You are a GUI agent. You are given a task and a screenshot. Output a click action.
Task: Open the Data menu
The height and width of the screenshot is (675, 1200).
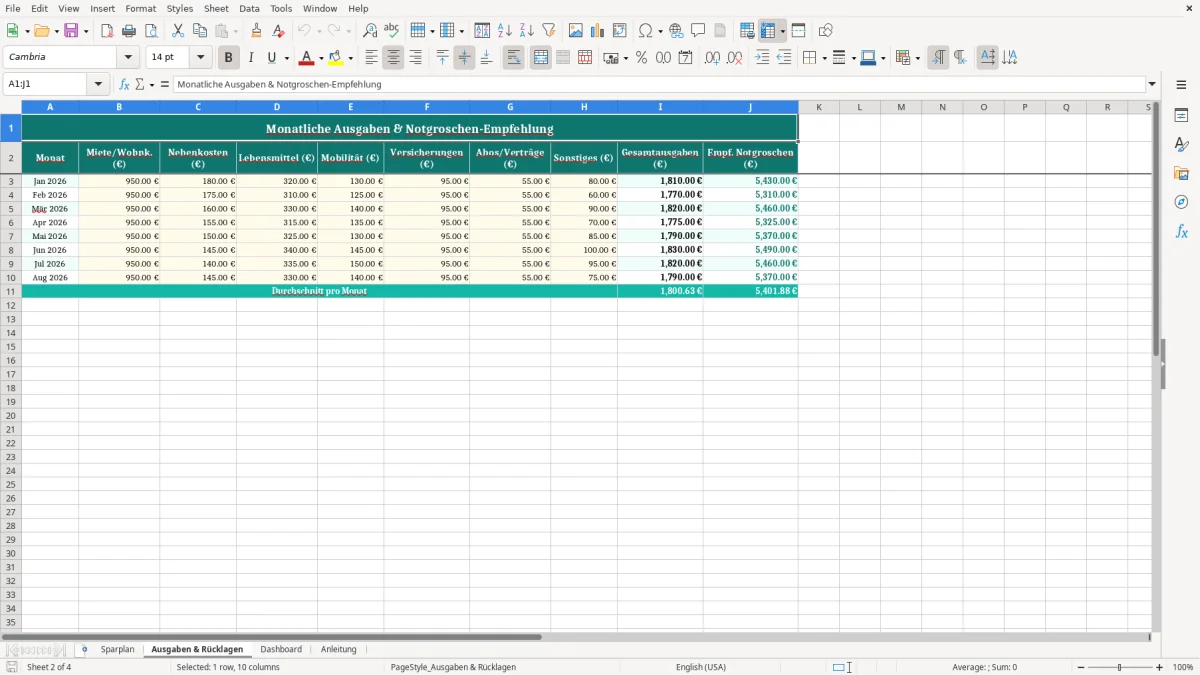249,8
